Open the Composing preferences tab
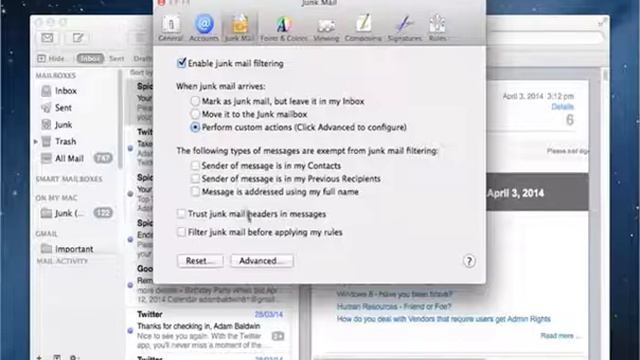The height and width of the screenshot is (360, 640). point(363,28)
